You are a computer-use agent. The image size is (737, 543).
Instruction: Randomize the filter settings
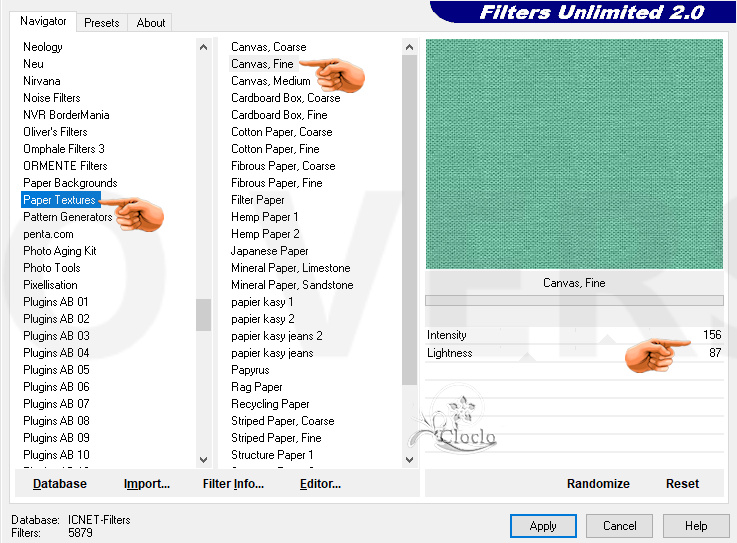[598, 484]
